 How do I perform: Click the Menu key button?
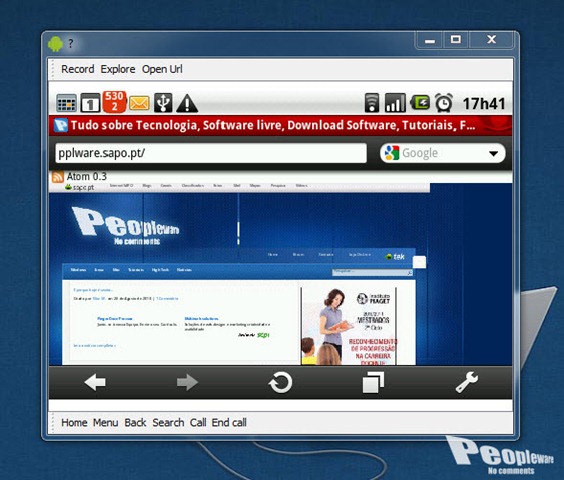click(x=105, y=422)
